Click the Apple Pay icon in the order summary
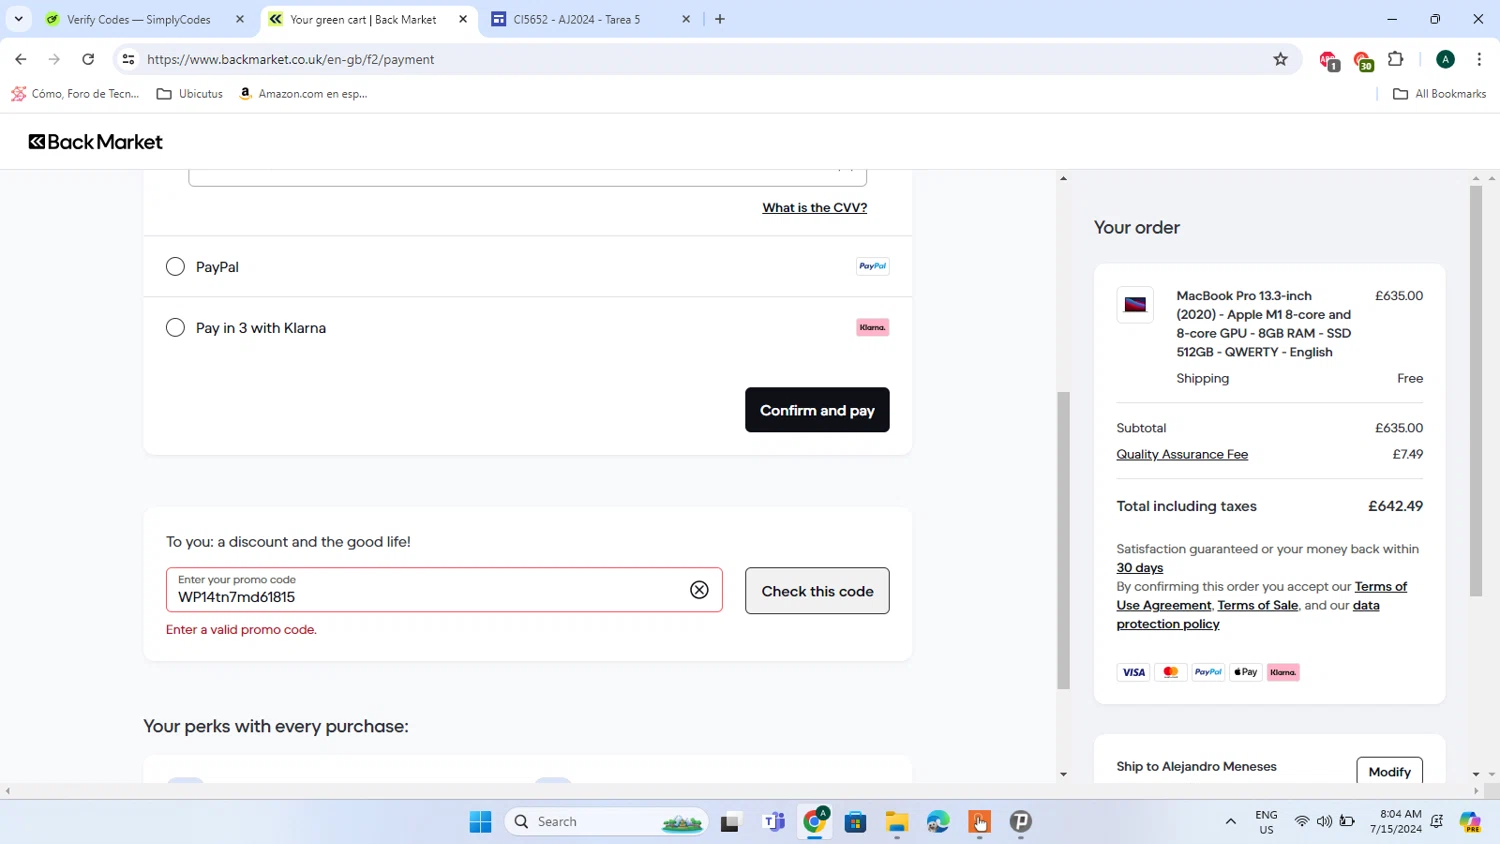The height and width of the screenshot is (844, 1500). [x=1245, y=672]
